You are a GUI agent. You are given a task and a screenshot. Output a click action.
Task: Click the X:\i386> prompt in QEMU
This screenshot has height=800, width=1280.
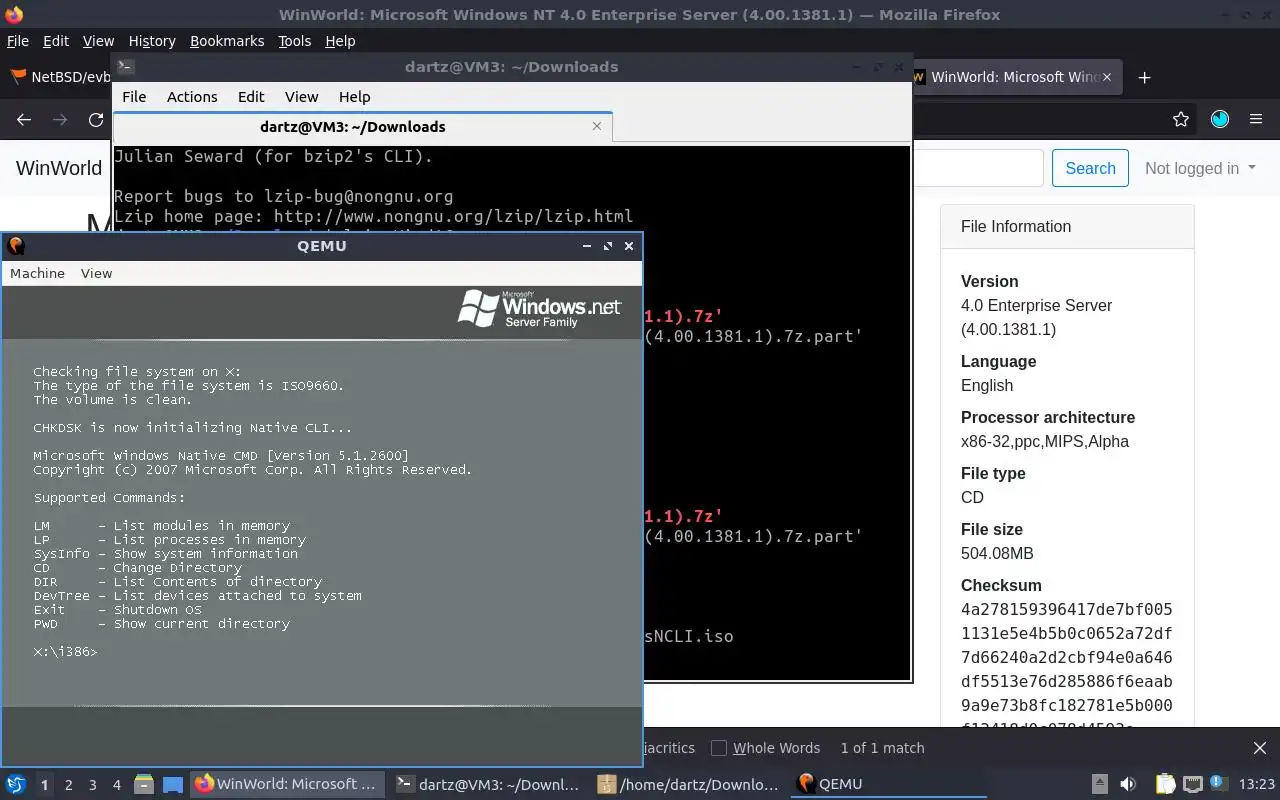click(x=65, y=651)
